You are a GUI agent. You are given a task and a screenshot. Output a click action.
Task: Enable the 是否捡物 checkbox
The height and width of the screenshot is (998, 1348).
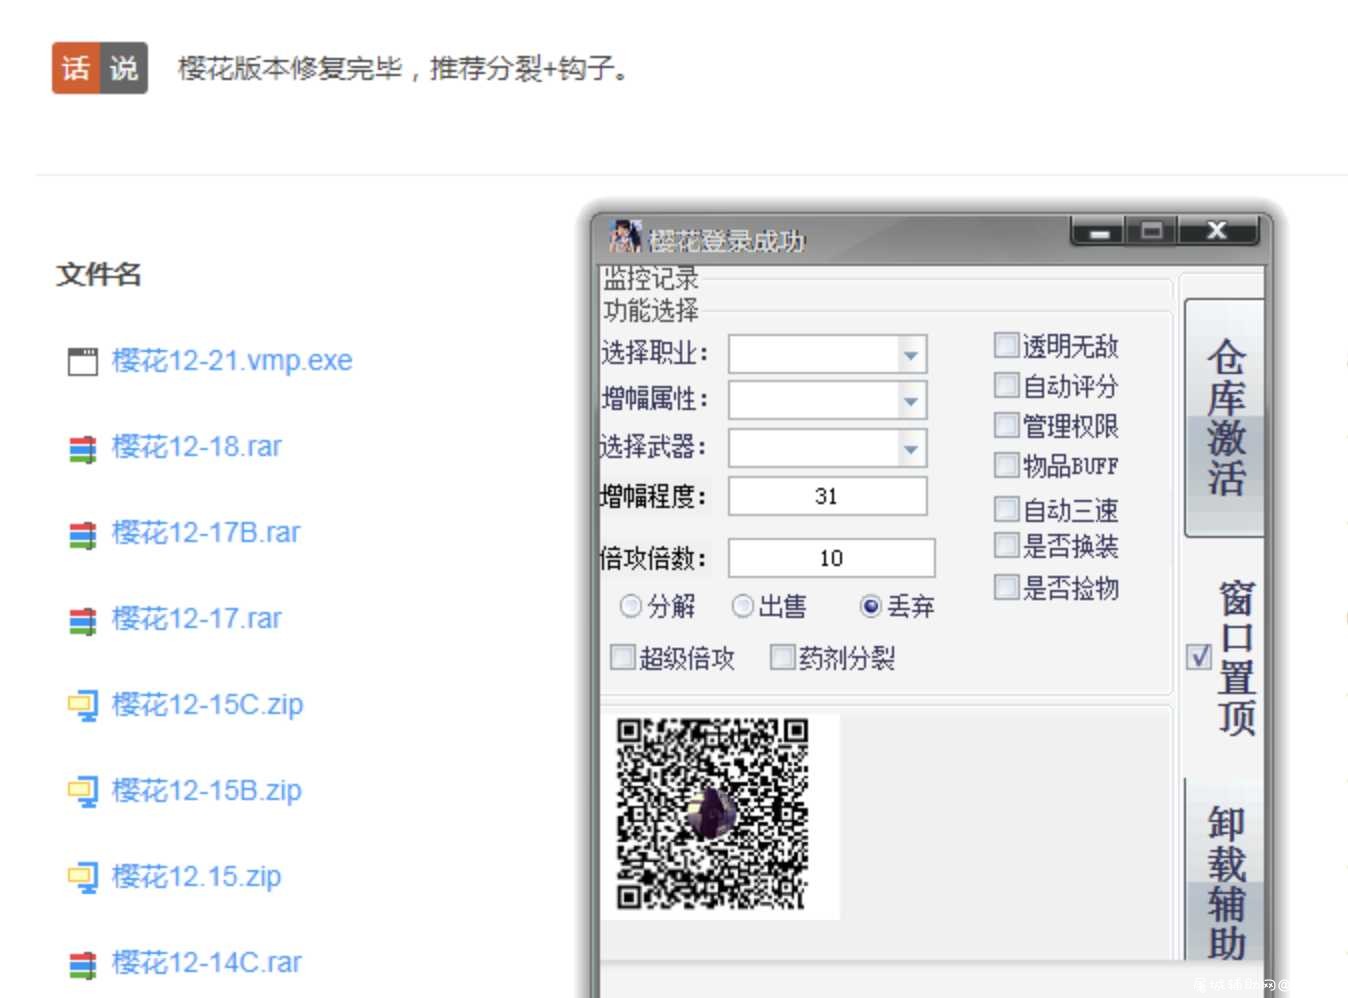(x=1006, y=587)
